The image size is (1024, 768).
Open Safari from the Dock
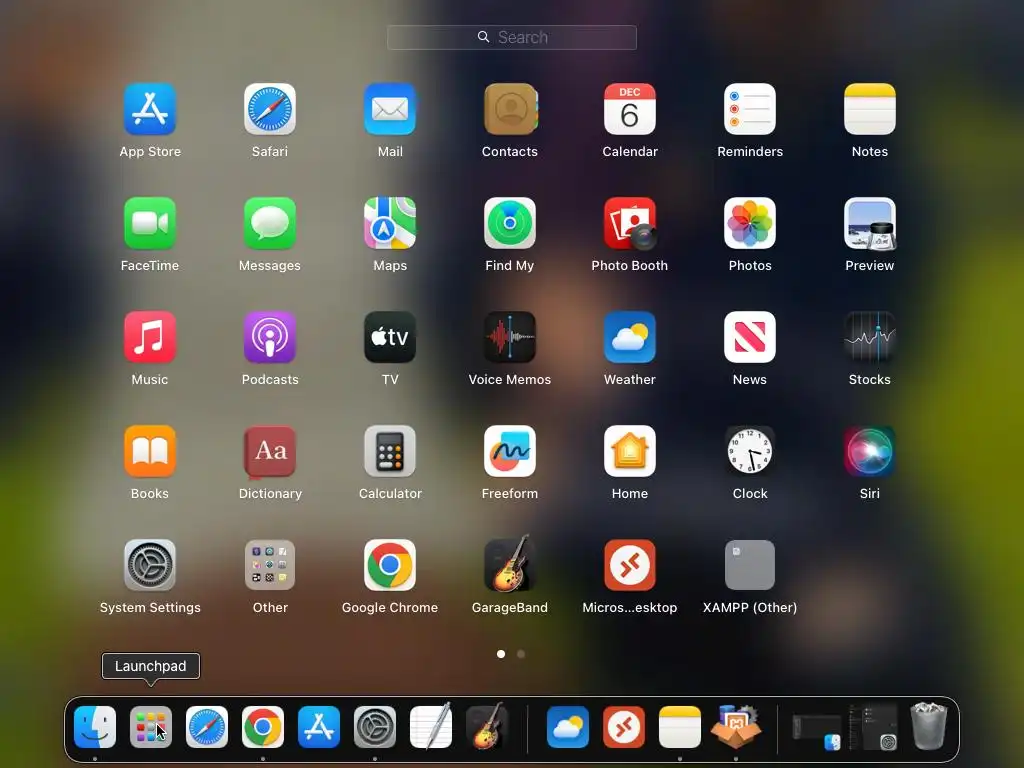click(x=207, y=727)
